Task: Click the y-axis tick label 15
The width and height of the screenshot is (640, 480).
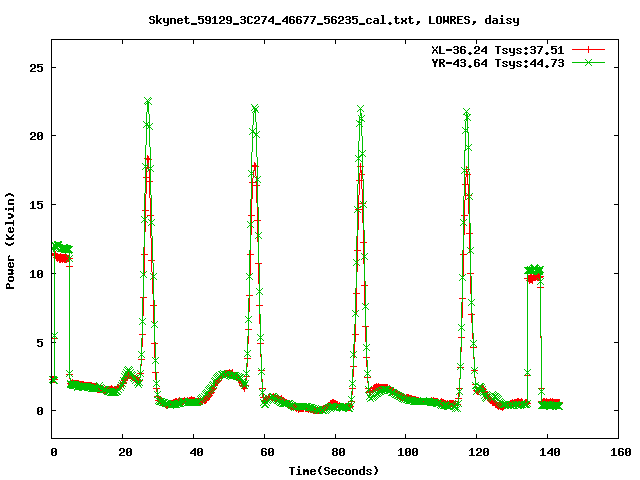Action: coord(36,205)
